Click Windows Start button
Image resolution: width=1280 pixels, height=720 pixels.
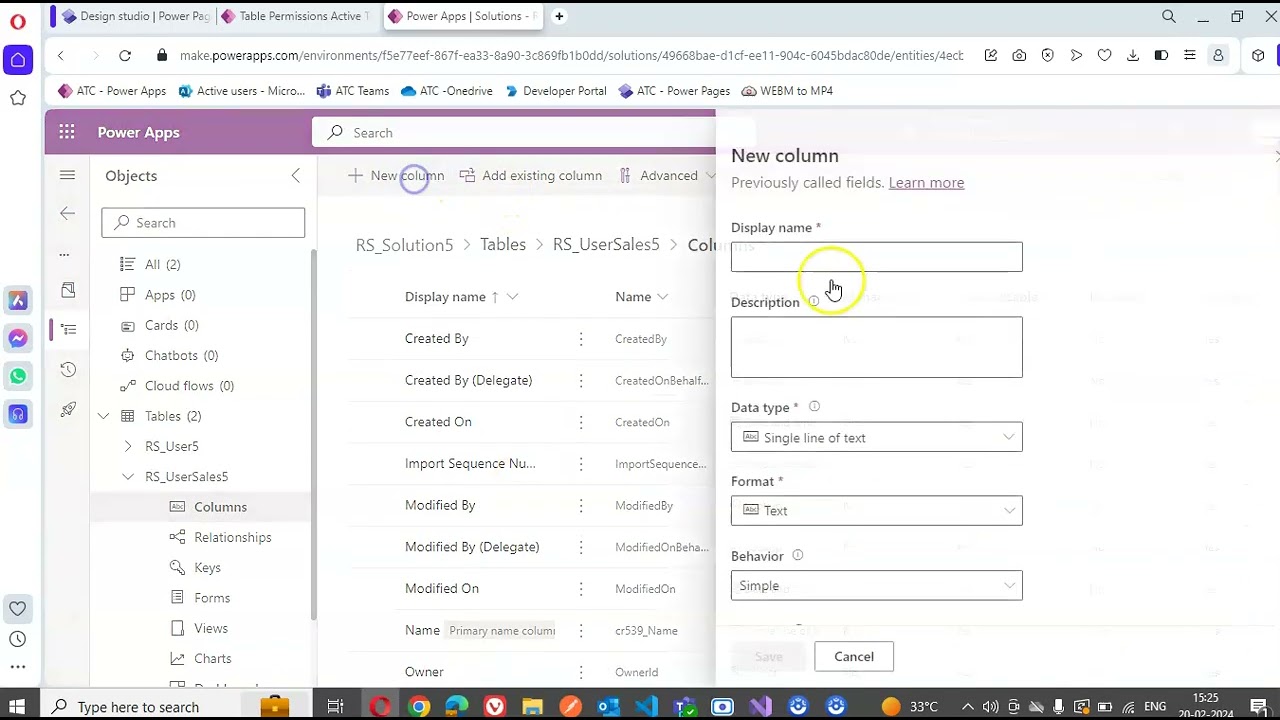[x=17, y=707]
